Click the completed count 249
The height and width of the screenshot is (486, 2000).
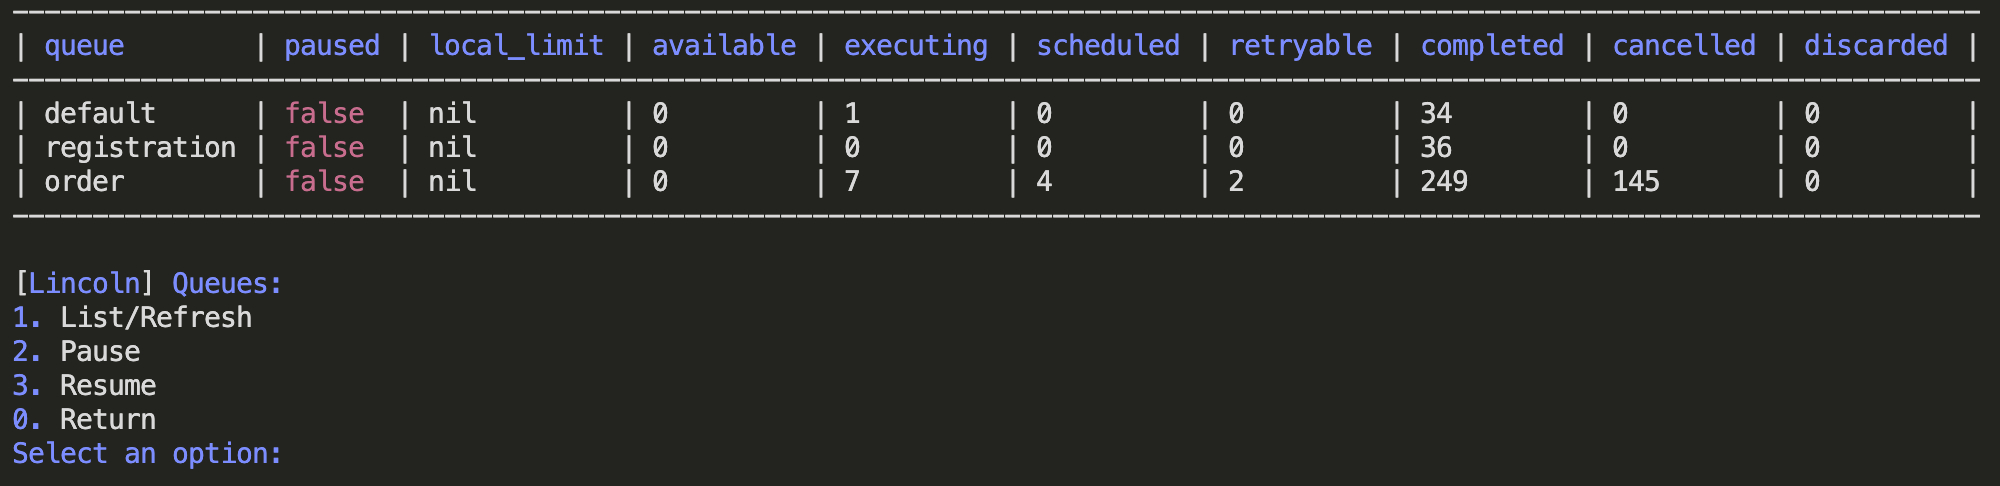(x=1444, y=182)
